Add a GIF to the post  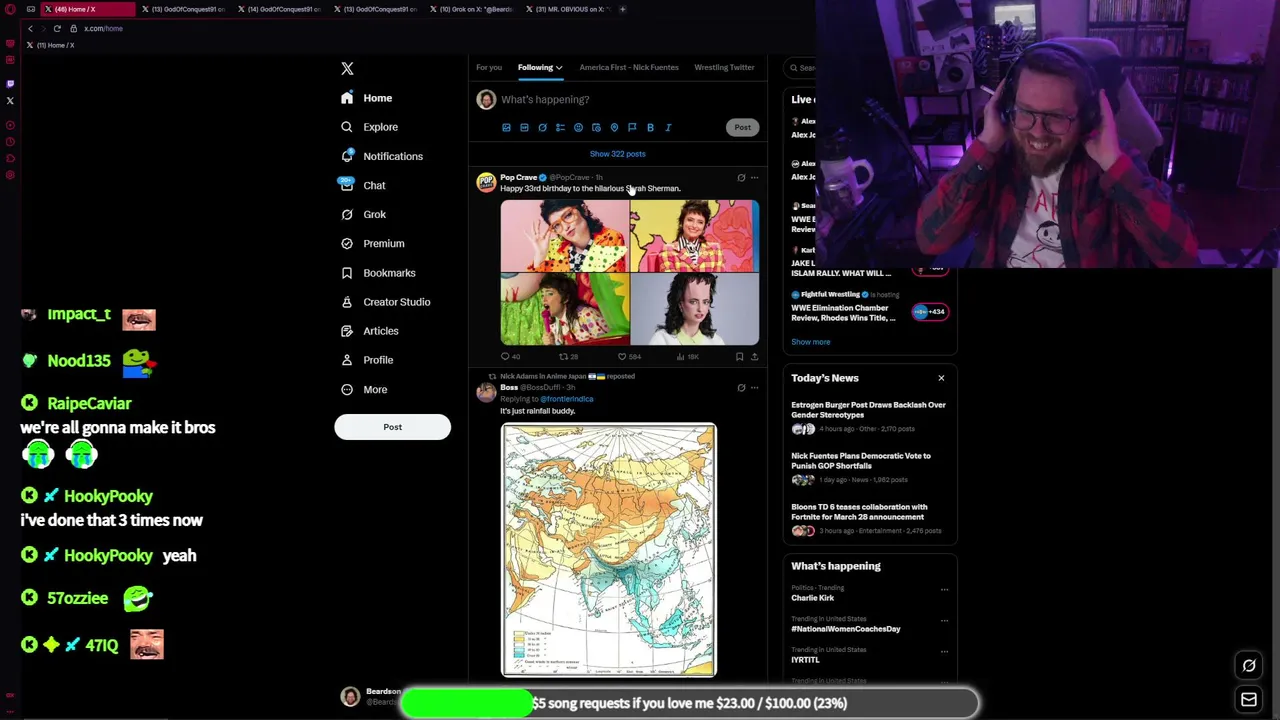point(524,128)
